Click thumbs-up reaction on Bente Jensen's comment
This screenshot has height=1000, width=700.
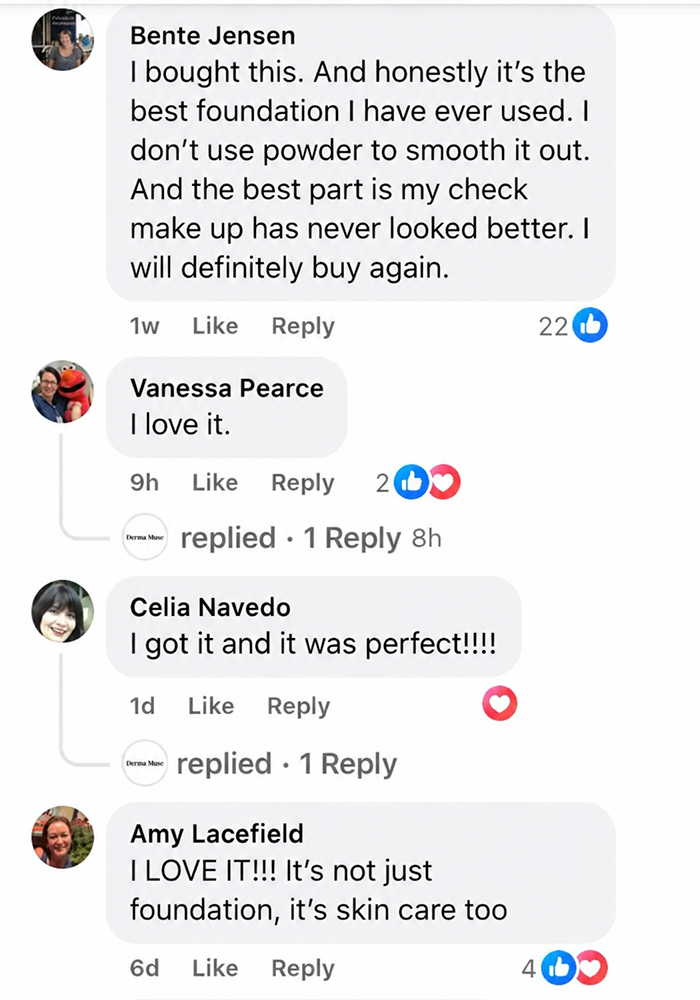(590, 325)
